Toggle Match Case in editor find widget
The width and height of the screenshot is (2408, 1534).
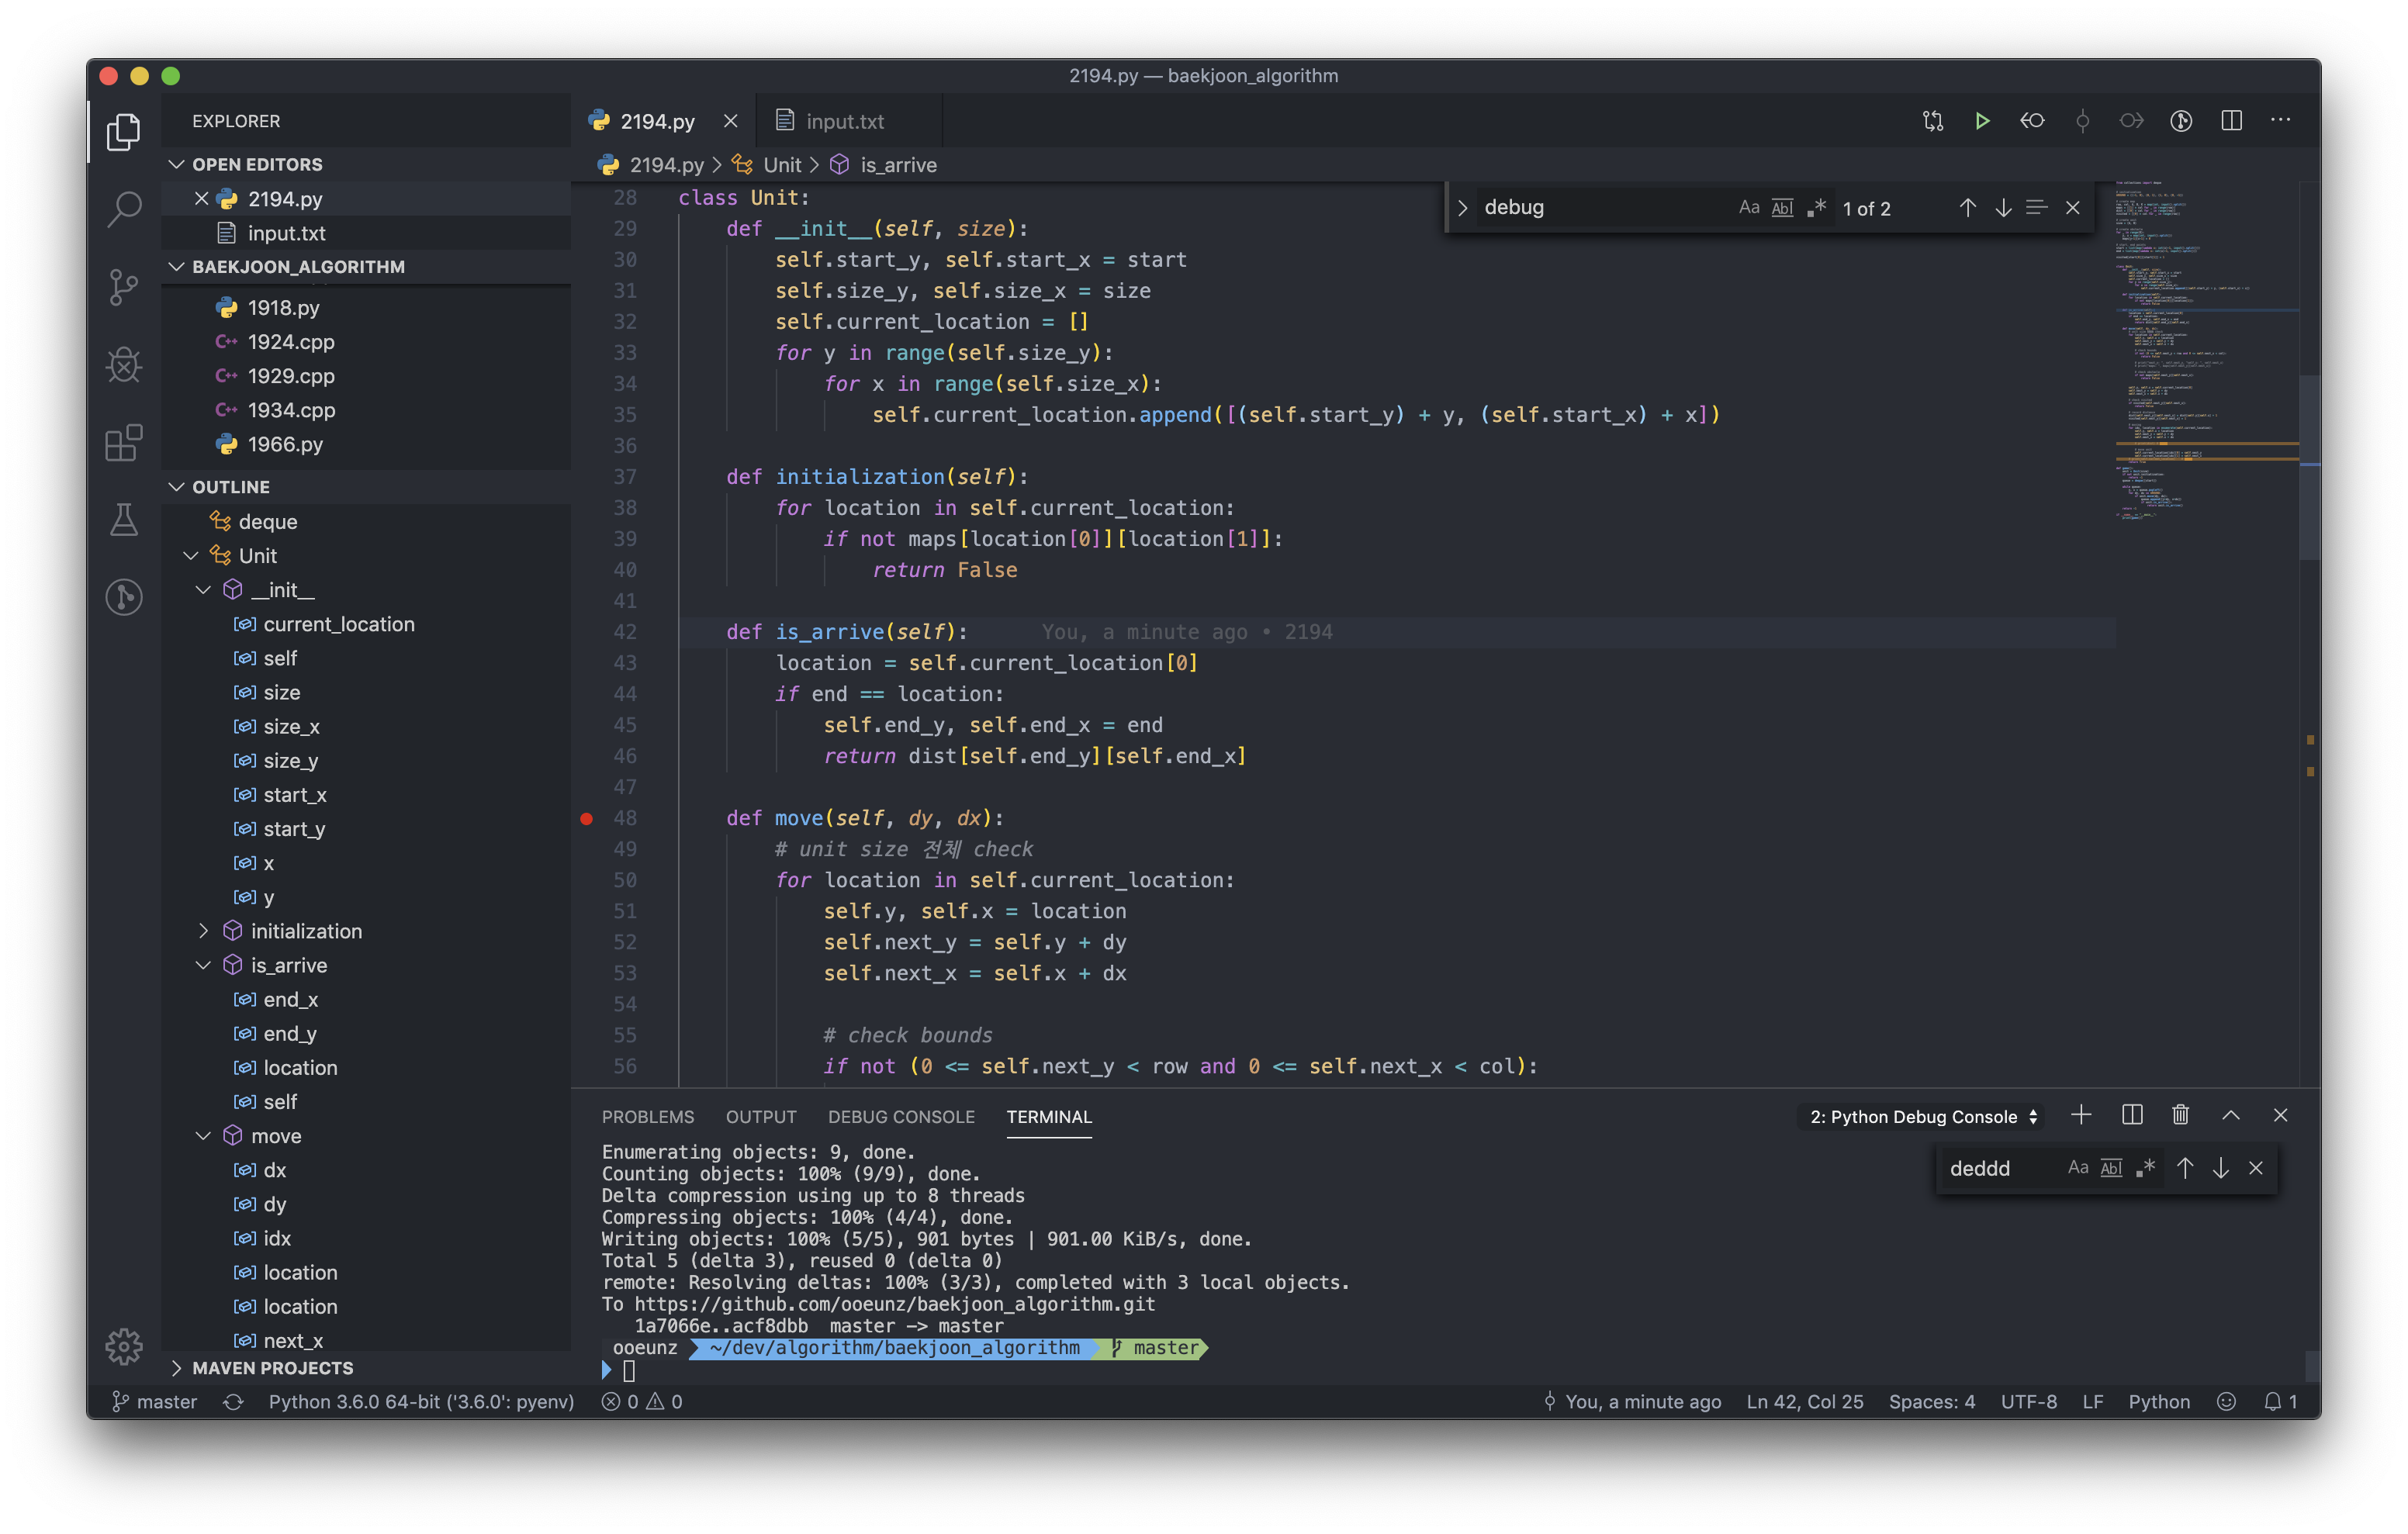[x=1748, y=208]
